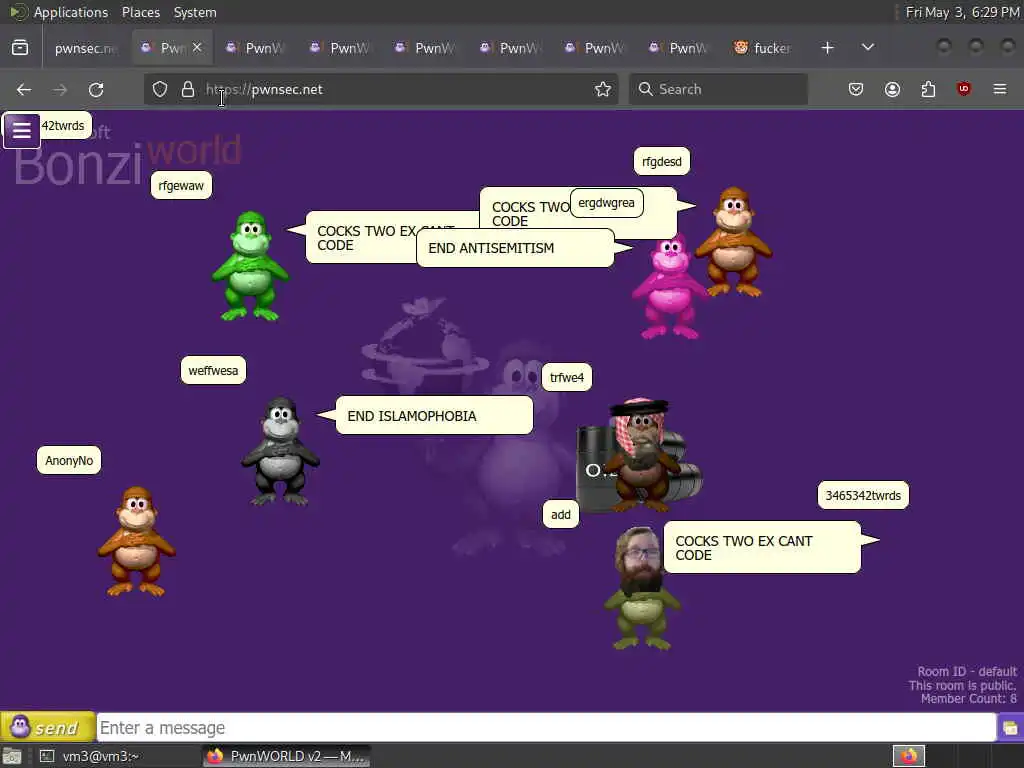The image size is (1024, 768).
Task: Click the END ISLAMOPHOBIA speech bubble
Action: pos(434,416)
